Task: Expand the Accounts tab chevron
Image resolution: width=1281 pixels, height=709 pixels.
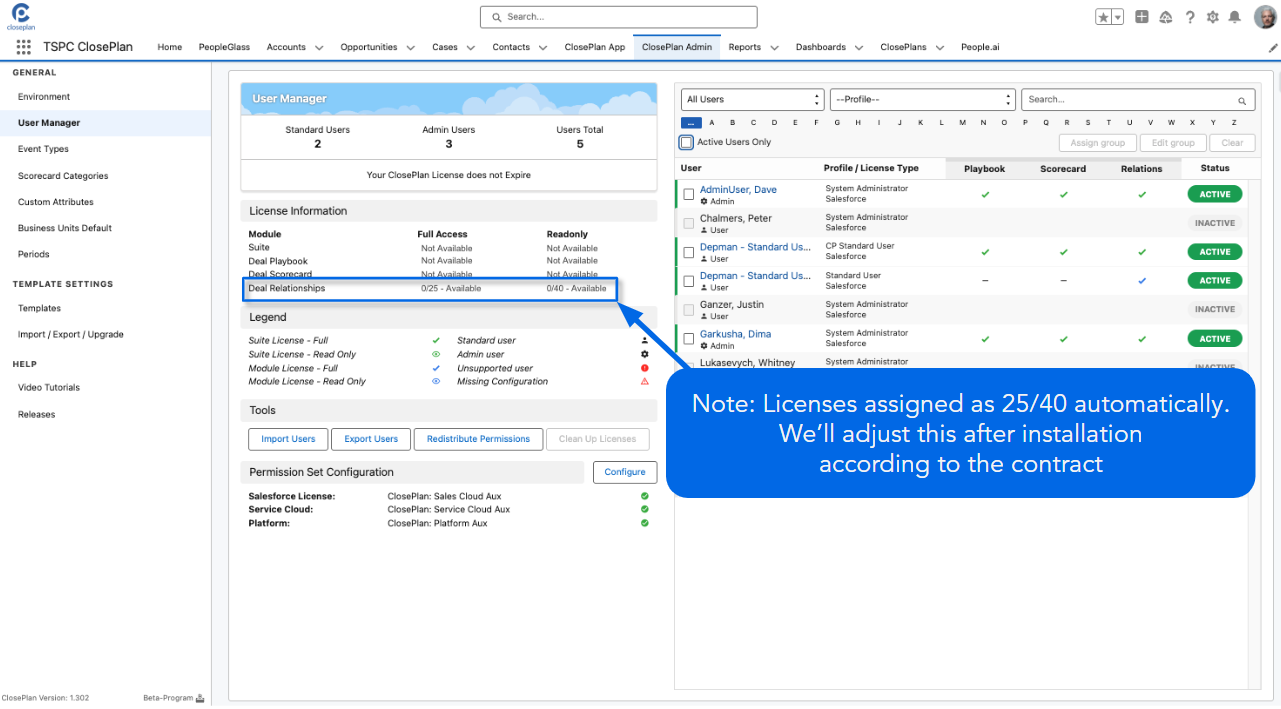Action: 319,47
